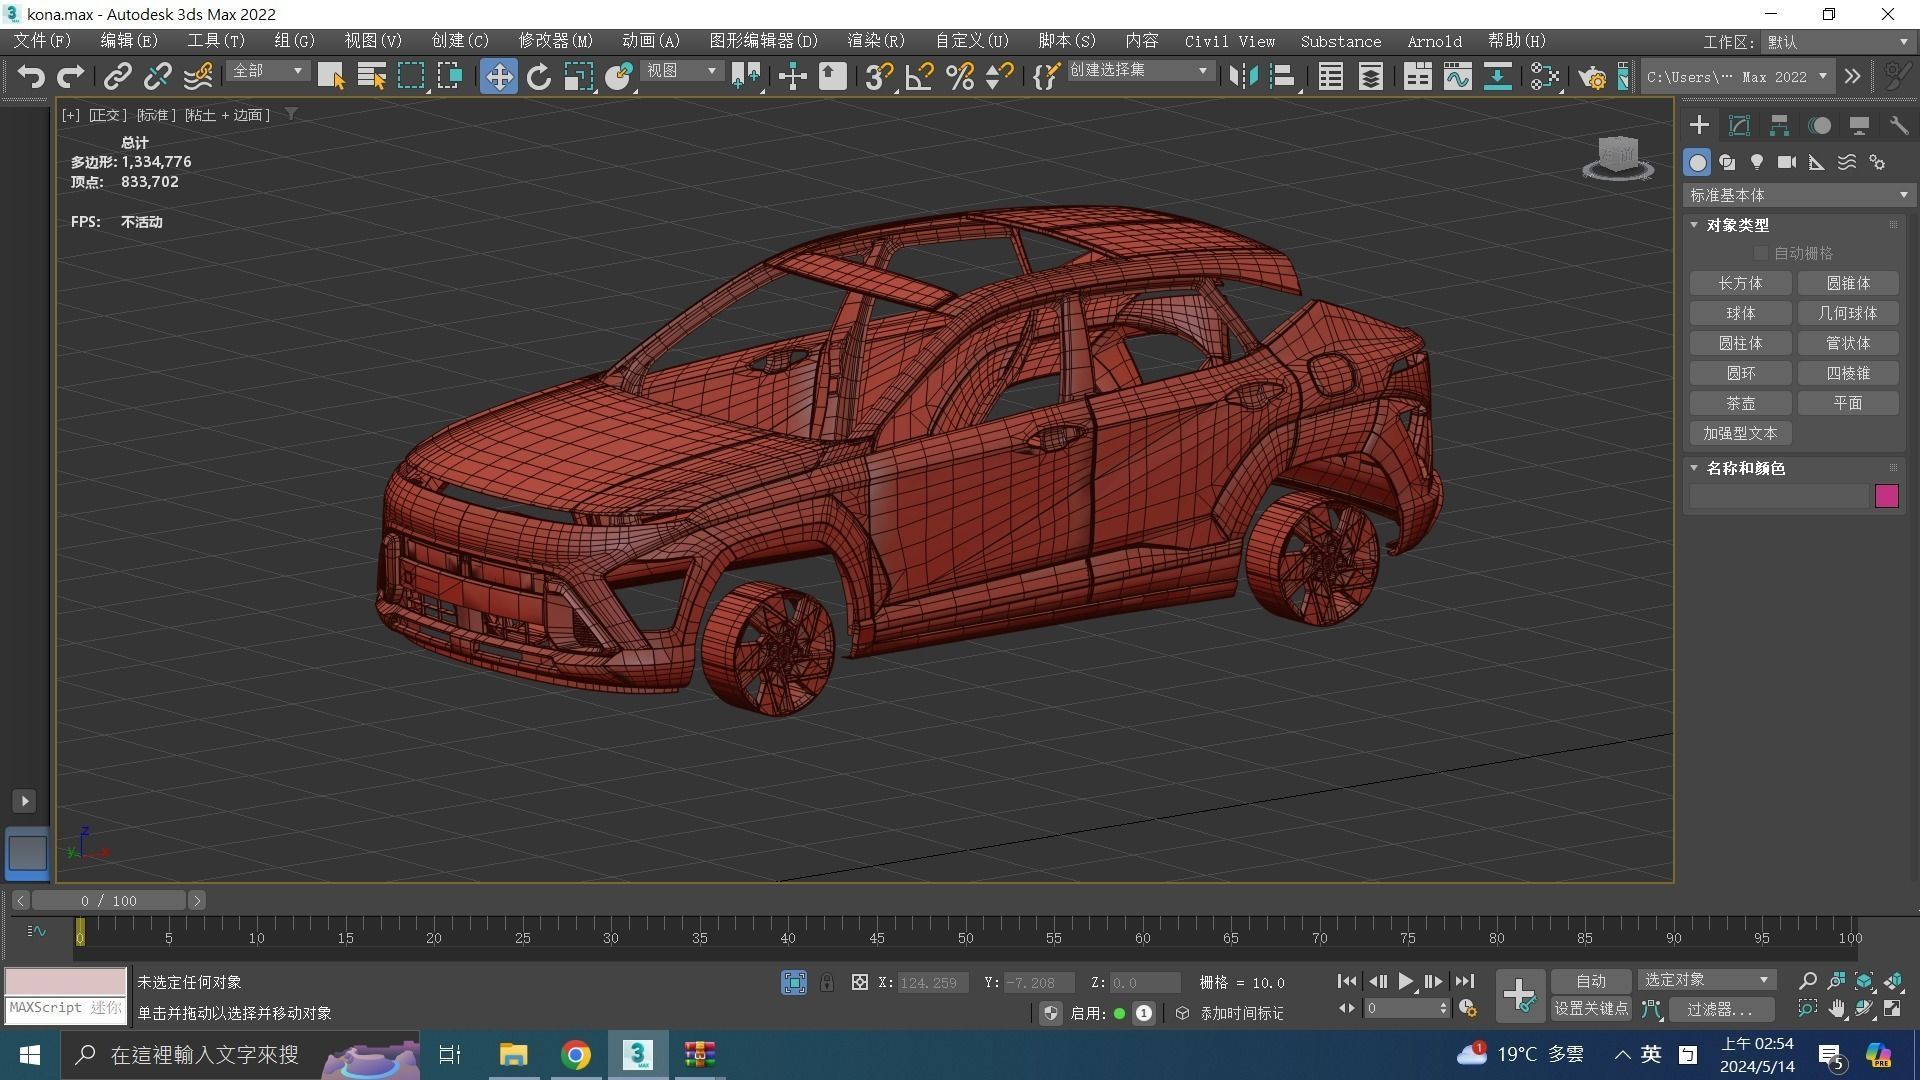
Task: Click the pink object color swatch
Action: pos(1886,496)
